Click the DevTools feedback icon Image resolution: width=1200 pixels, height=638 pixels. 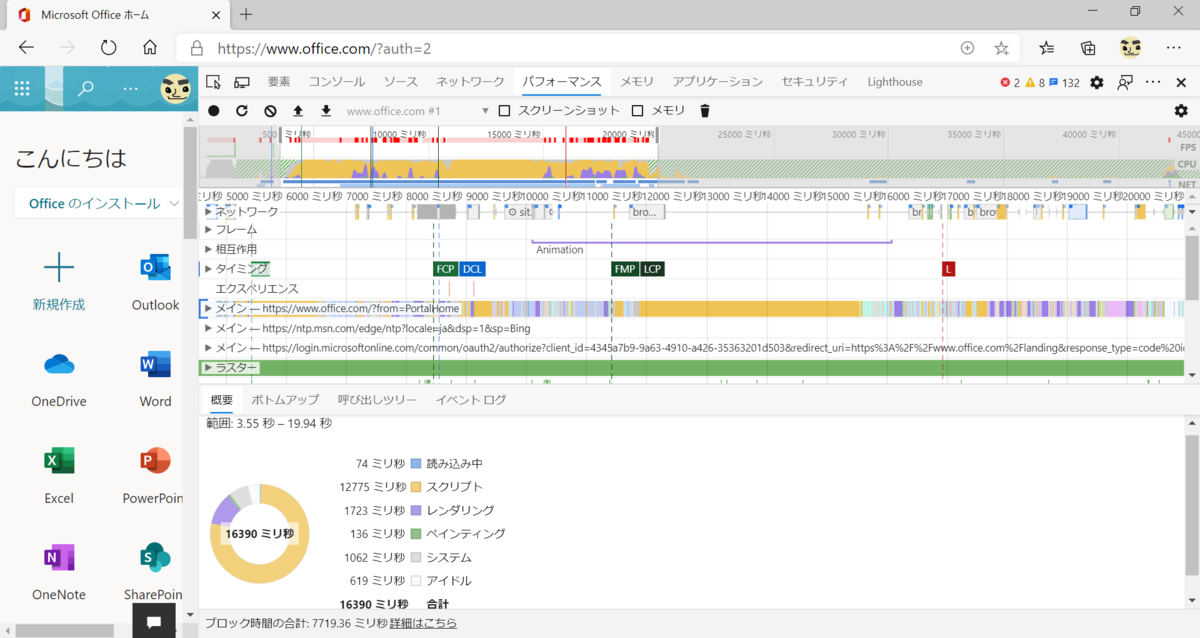[x=1125, y=82]
